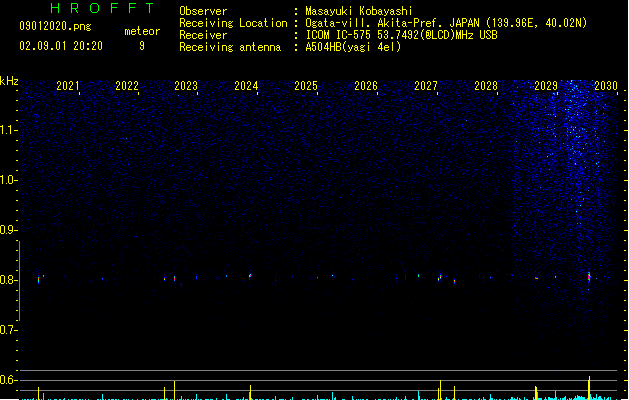This screenshot has height=400, width=629.
Task: Click the Receiving antenna label
Action: point(230,47)
